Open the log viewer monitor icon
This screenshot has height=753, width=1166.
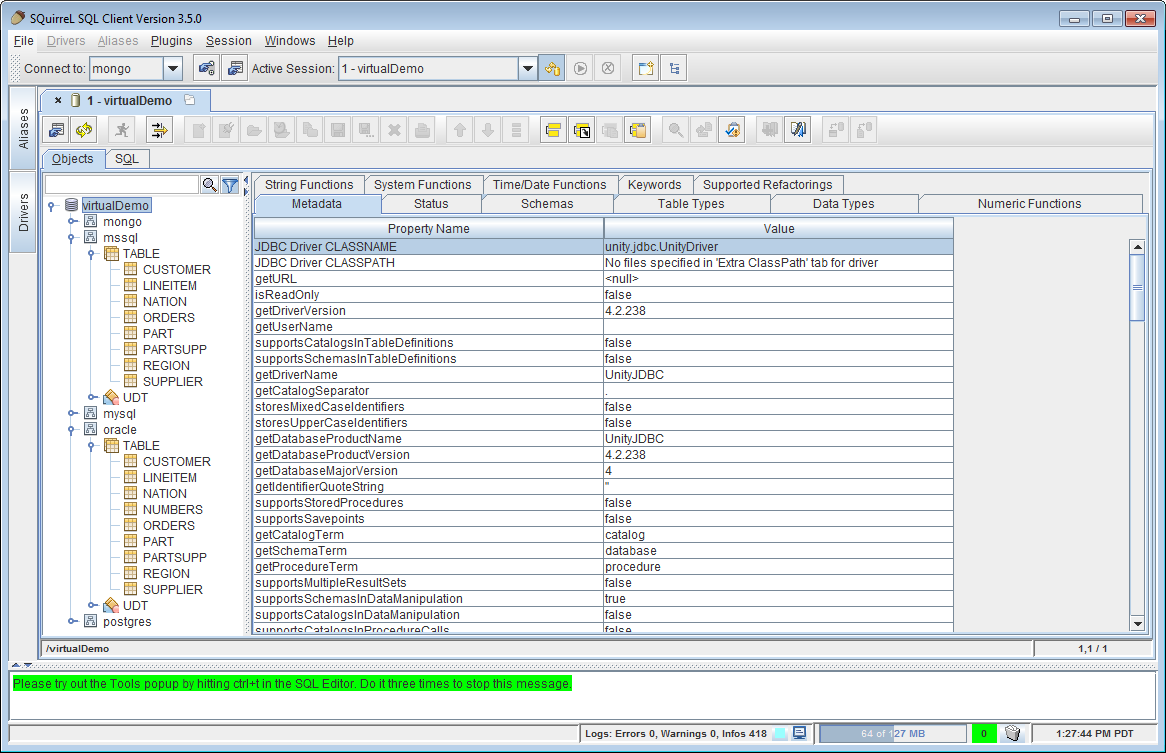(800, 733)
